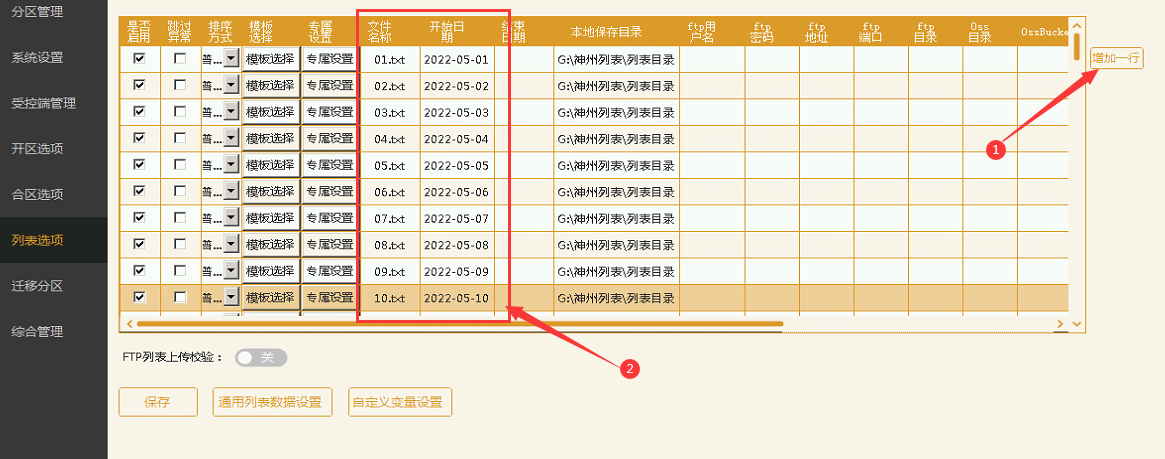The image size is (1165, 459).
Task: Click 增加一行 to add a row
Action: [1115, 58]
